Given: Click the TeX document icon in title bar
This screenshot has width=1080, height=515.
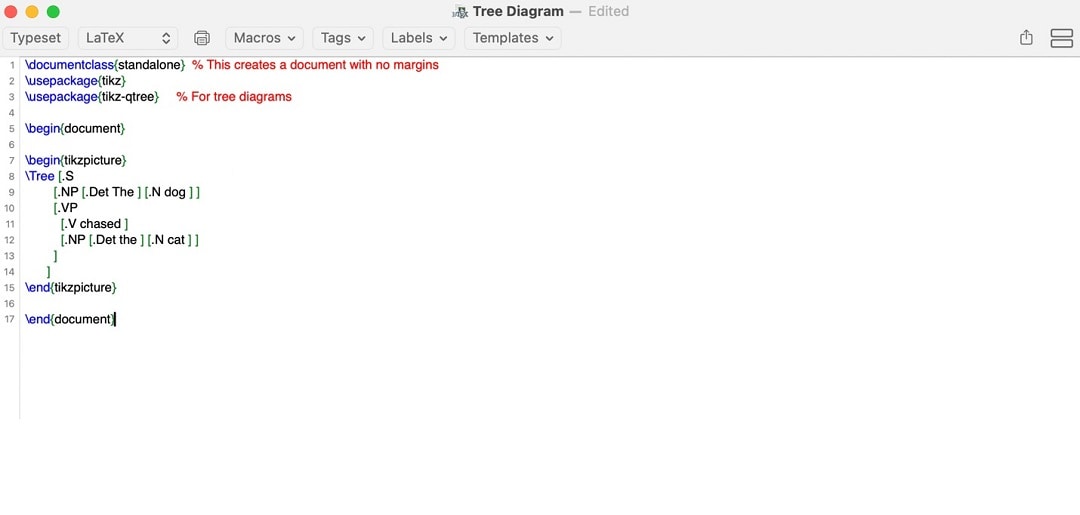Looking at the screenshot, I should pyautogui.click(x=460, y=12).
